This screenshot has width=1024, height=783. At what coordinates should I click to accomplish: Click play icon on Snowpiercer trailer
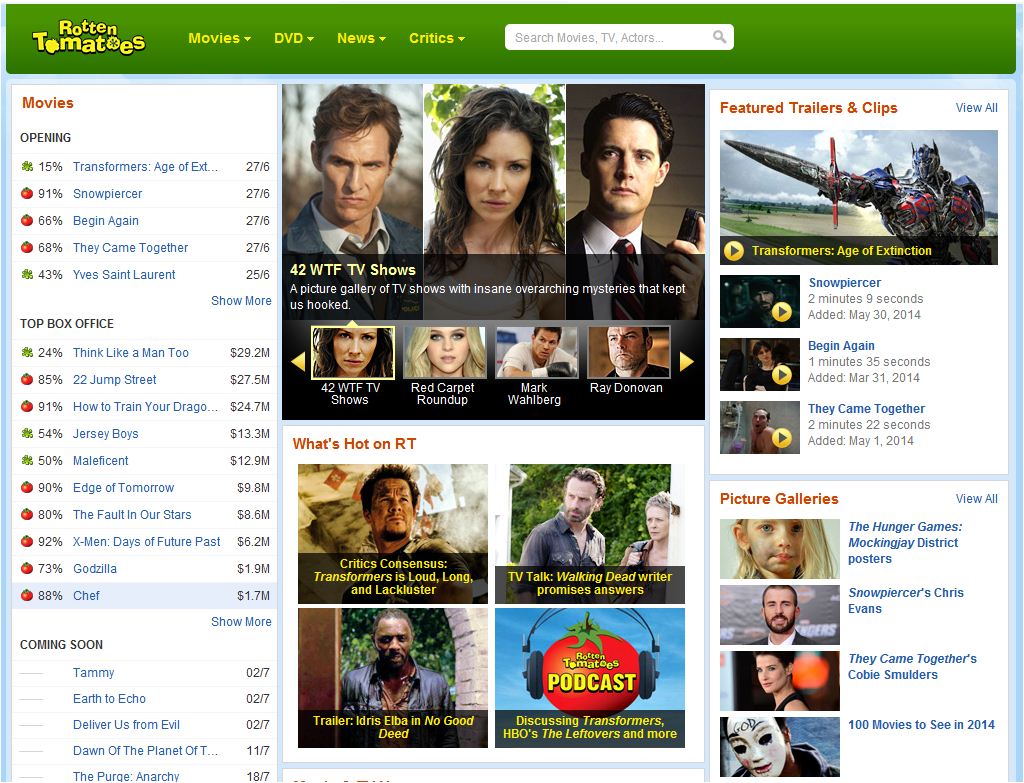[x=782, y=312]
